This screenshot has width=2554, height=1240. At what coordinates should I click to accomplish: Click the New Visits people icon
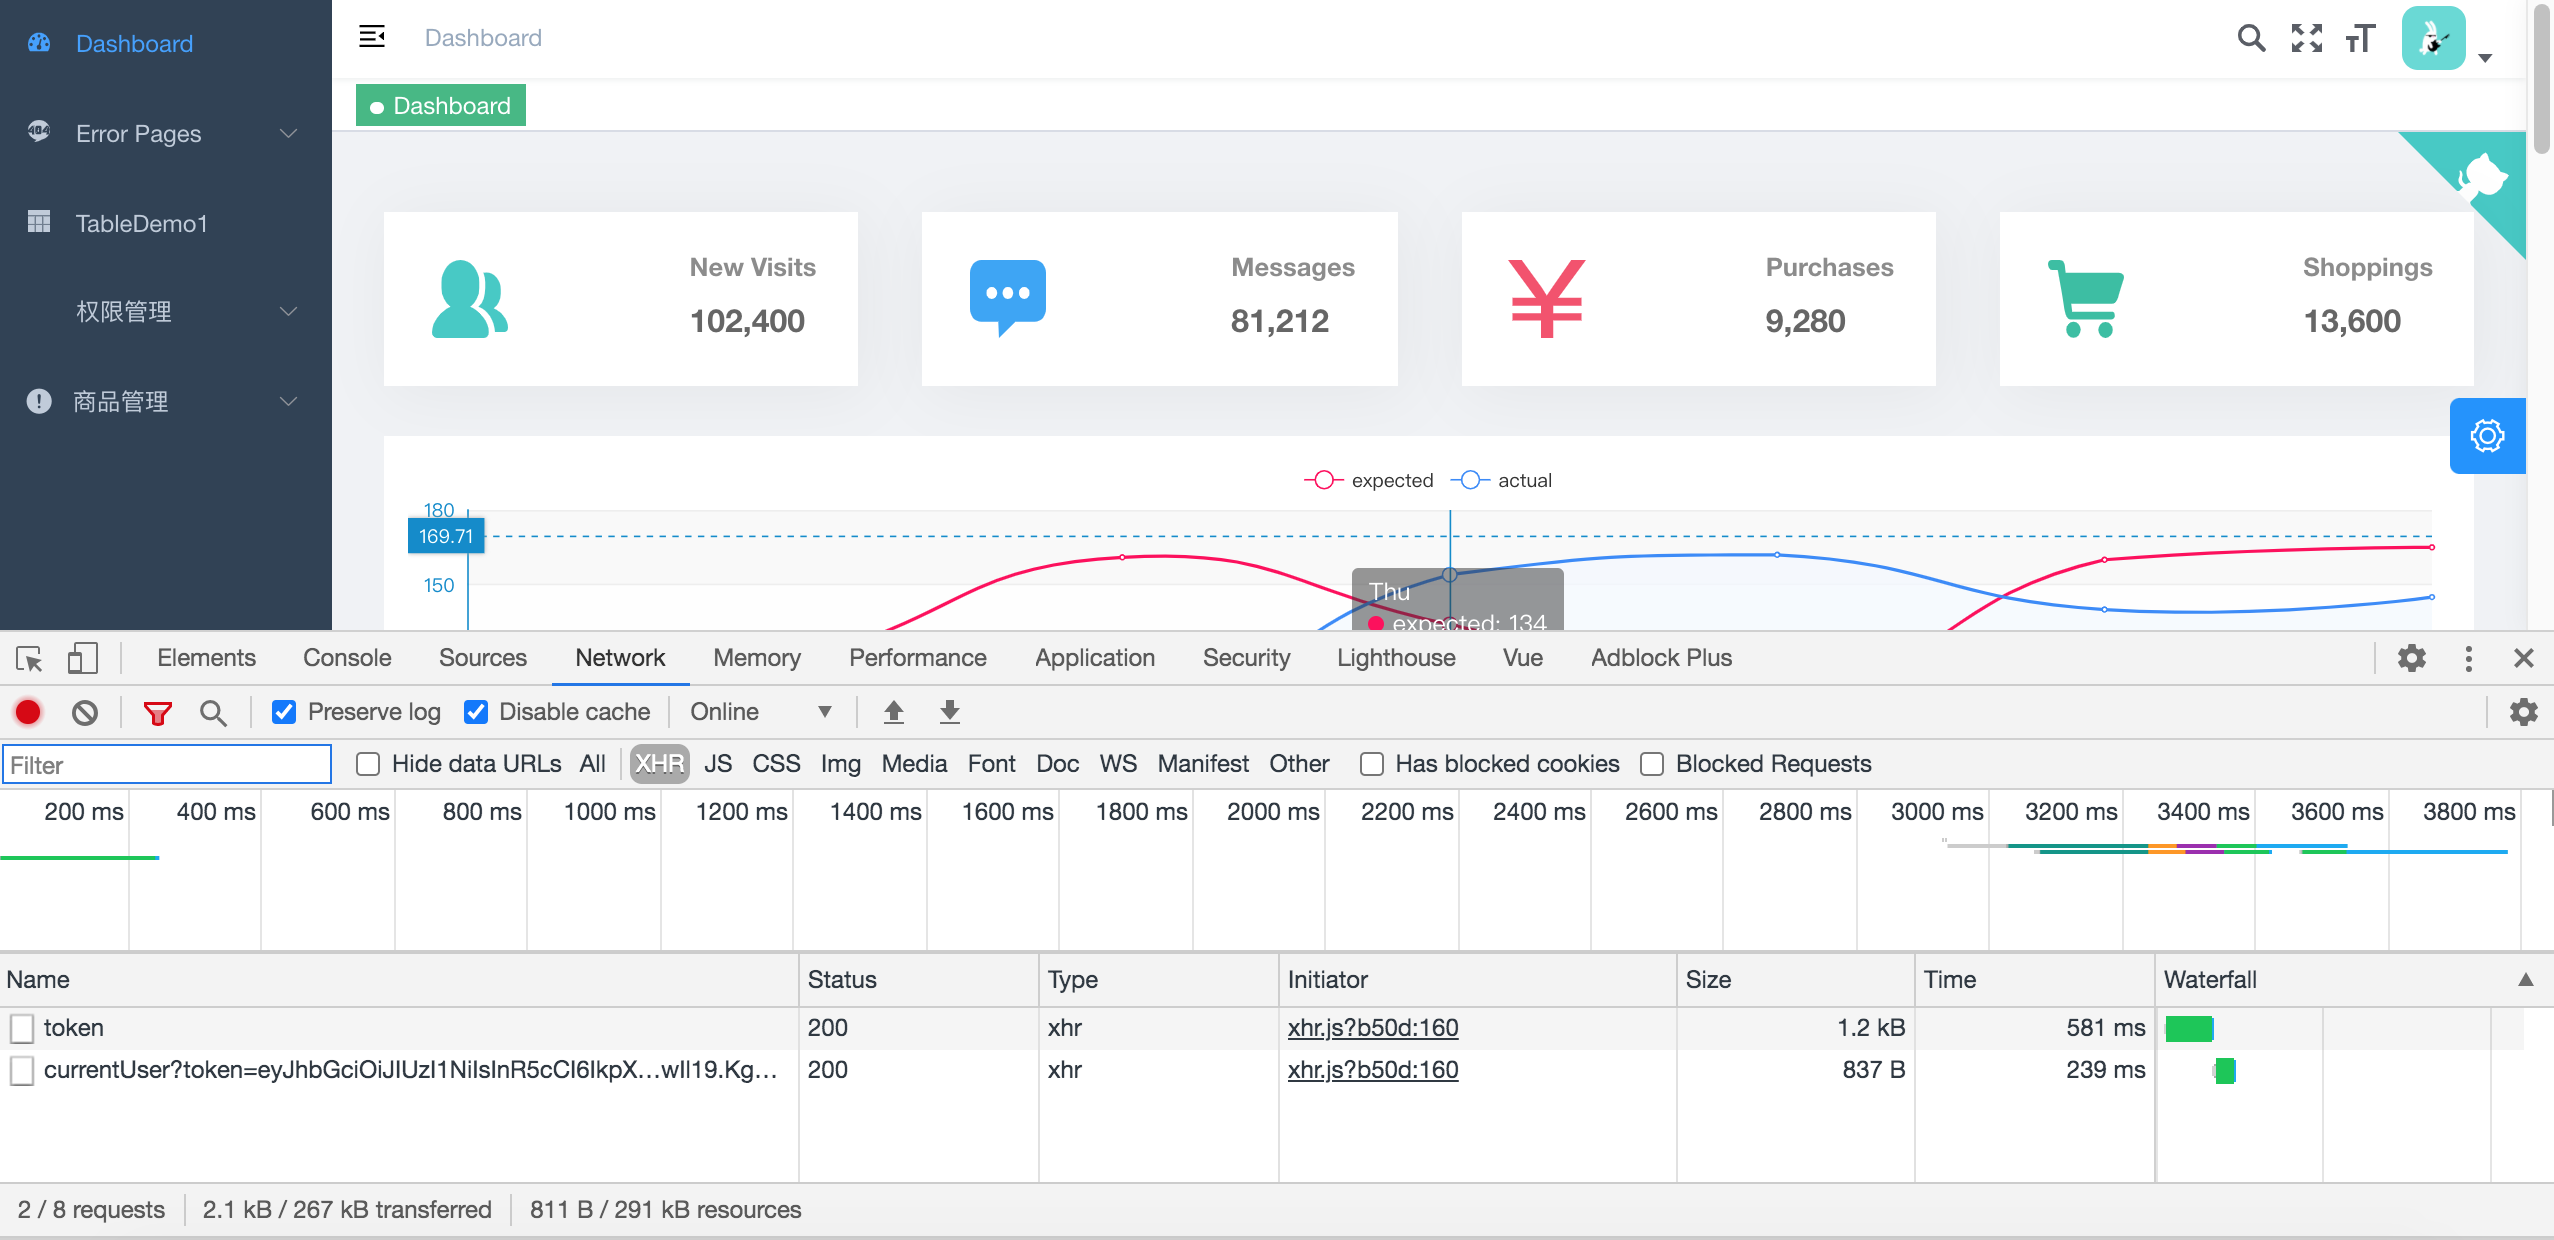[470, 299]
